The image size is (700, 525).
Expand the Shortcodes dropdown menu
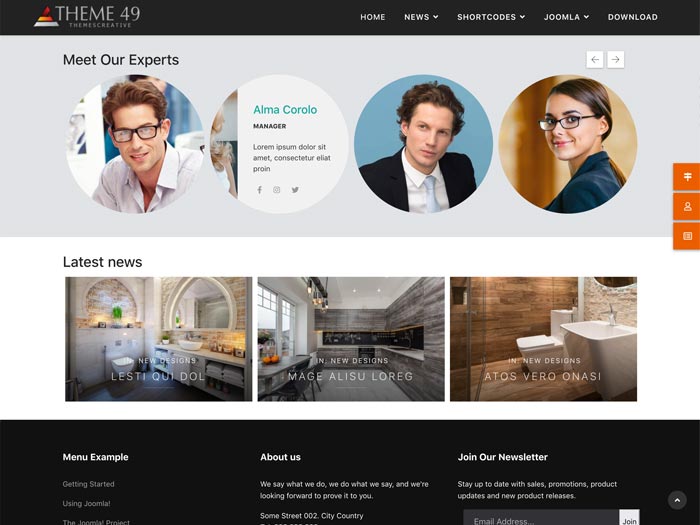pyautogui.click(x=491, y=17)
